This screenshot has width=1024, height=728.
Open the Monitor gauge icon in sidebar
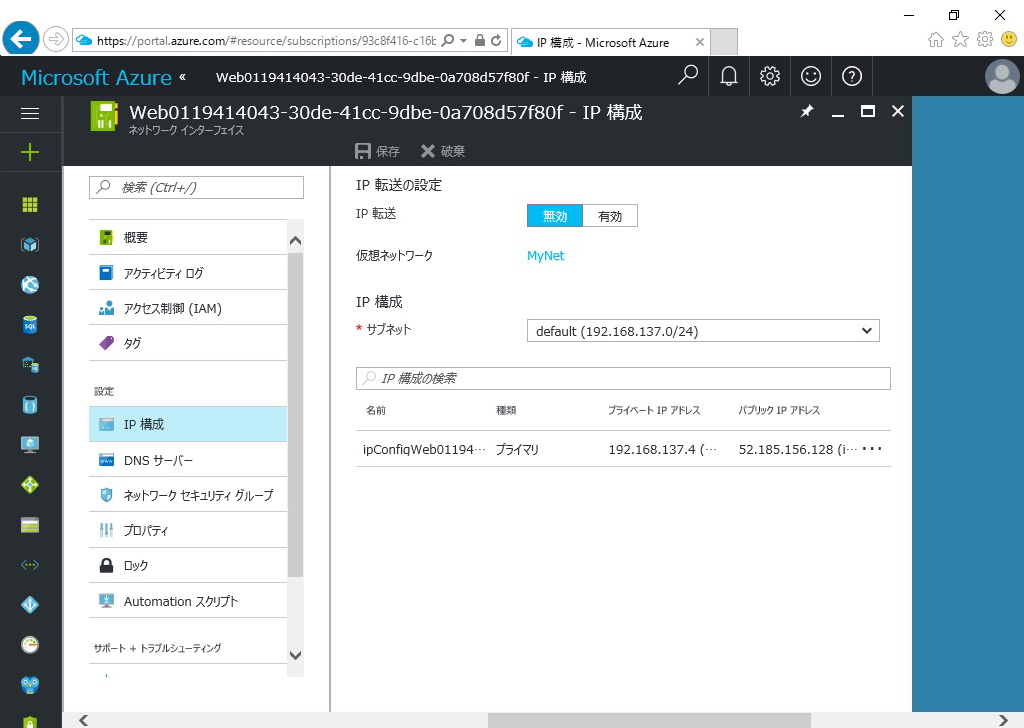[30, 644]
